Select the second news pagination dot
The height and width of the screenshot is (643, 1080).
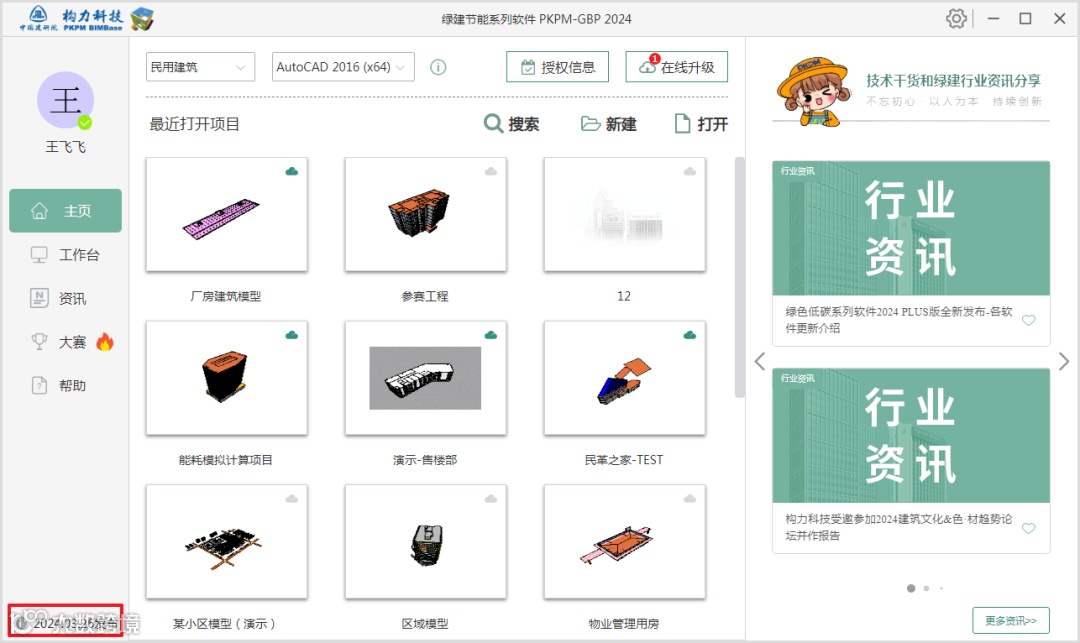pos(926,588)
